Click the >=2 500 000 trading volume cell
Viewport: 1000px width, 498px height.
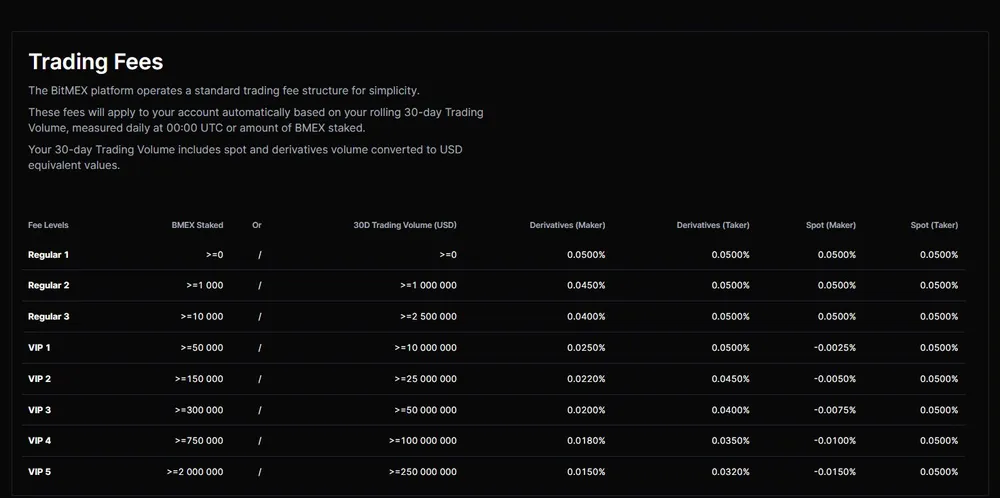(x=429, y=316)
